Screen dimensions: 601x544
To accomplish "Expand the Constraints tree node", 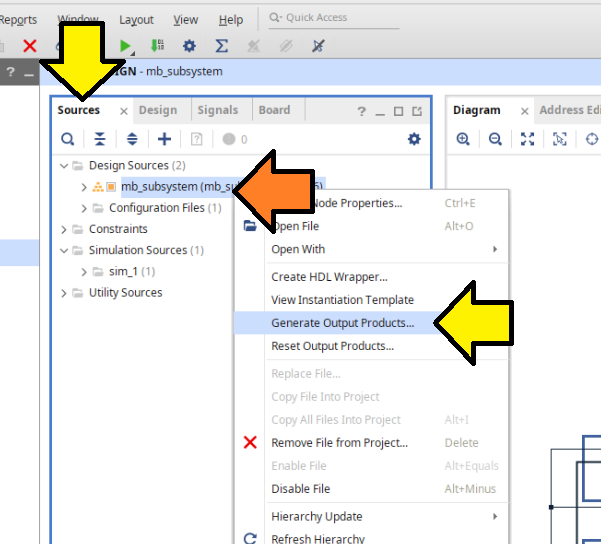I will pos(65,229).
